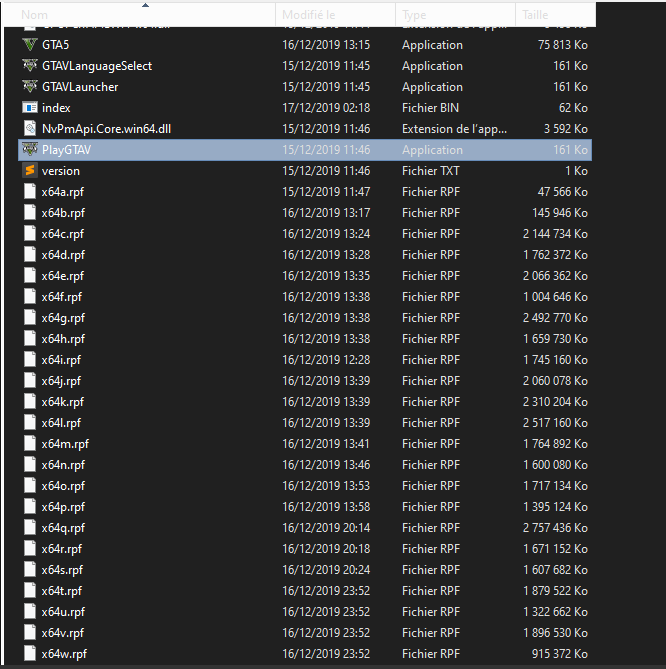Screen dimensions: 666x669
Task: Click the version text file icon
Action: coord(29,171)
